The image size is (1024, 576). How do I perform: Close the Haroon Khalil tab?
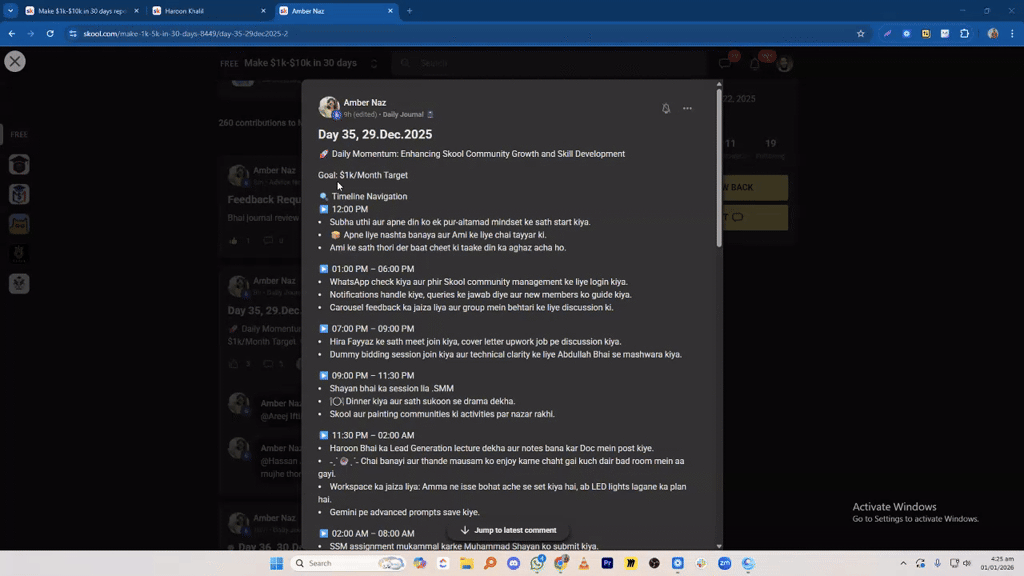[263, 11]
